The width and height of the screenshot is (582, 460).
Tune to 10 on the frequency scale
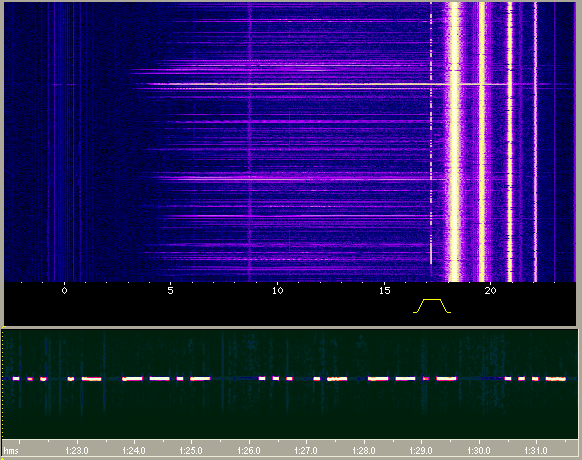pyautogui.click(x=278, y=290)
